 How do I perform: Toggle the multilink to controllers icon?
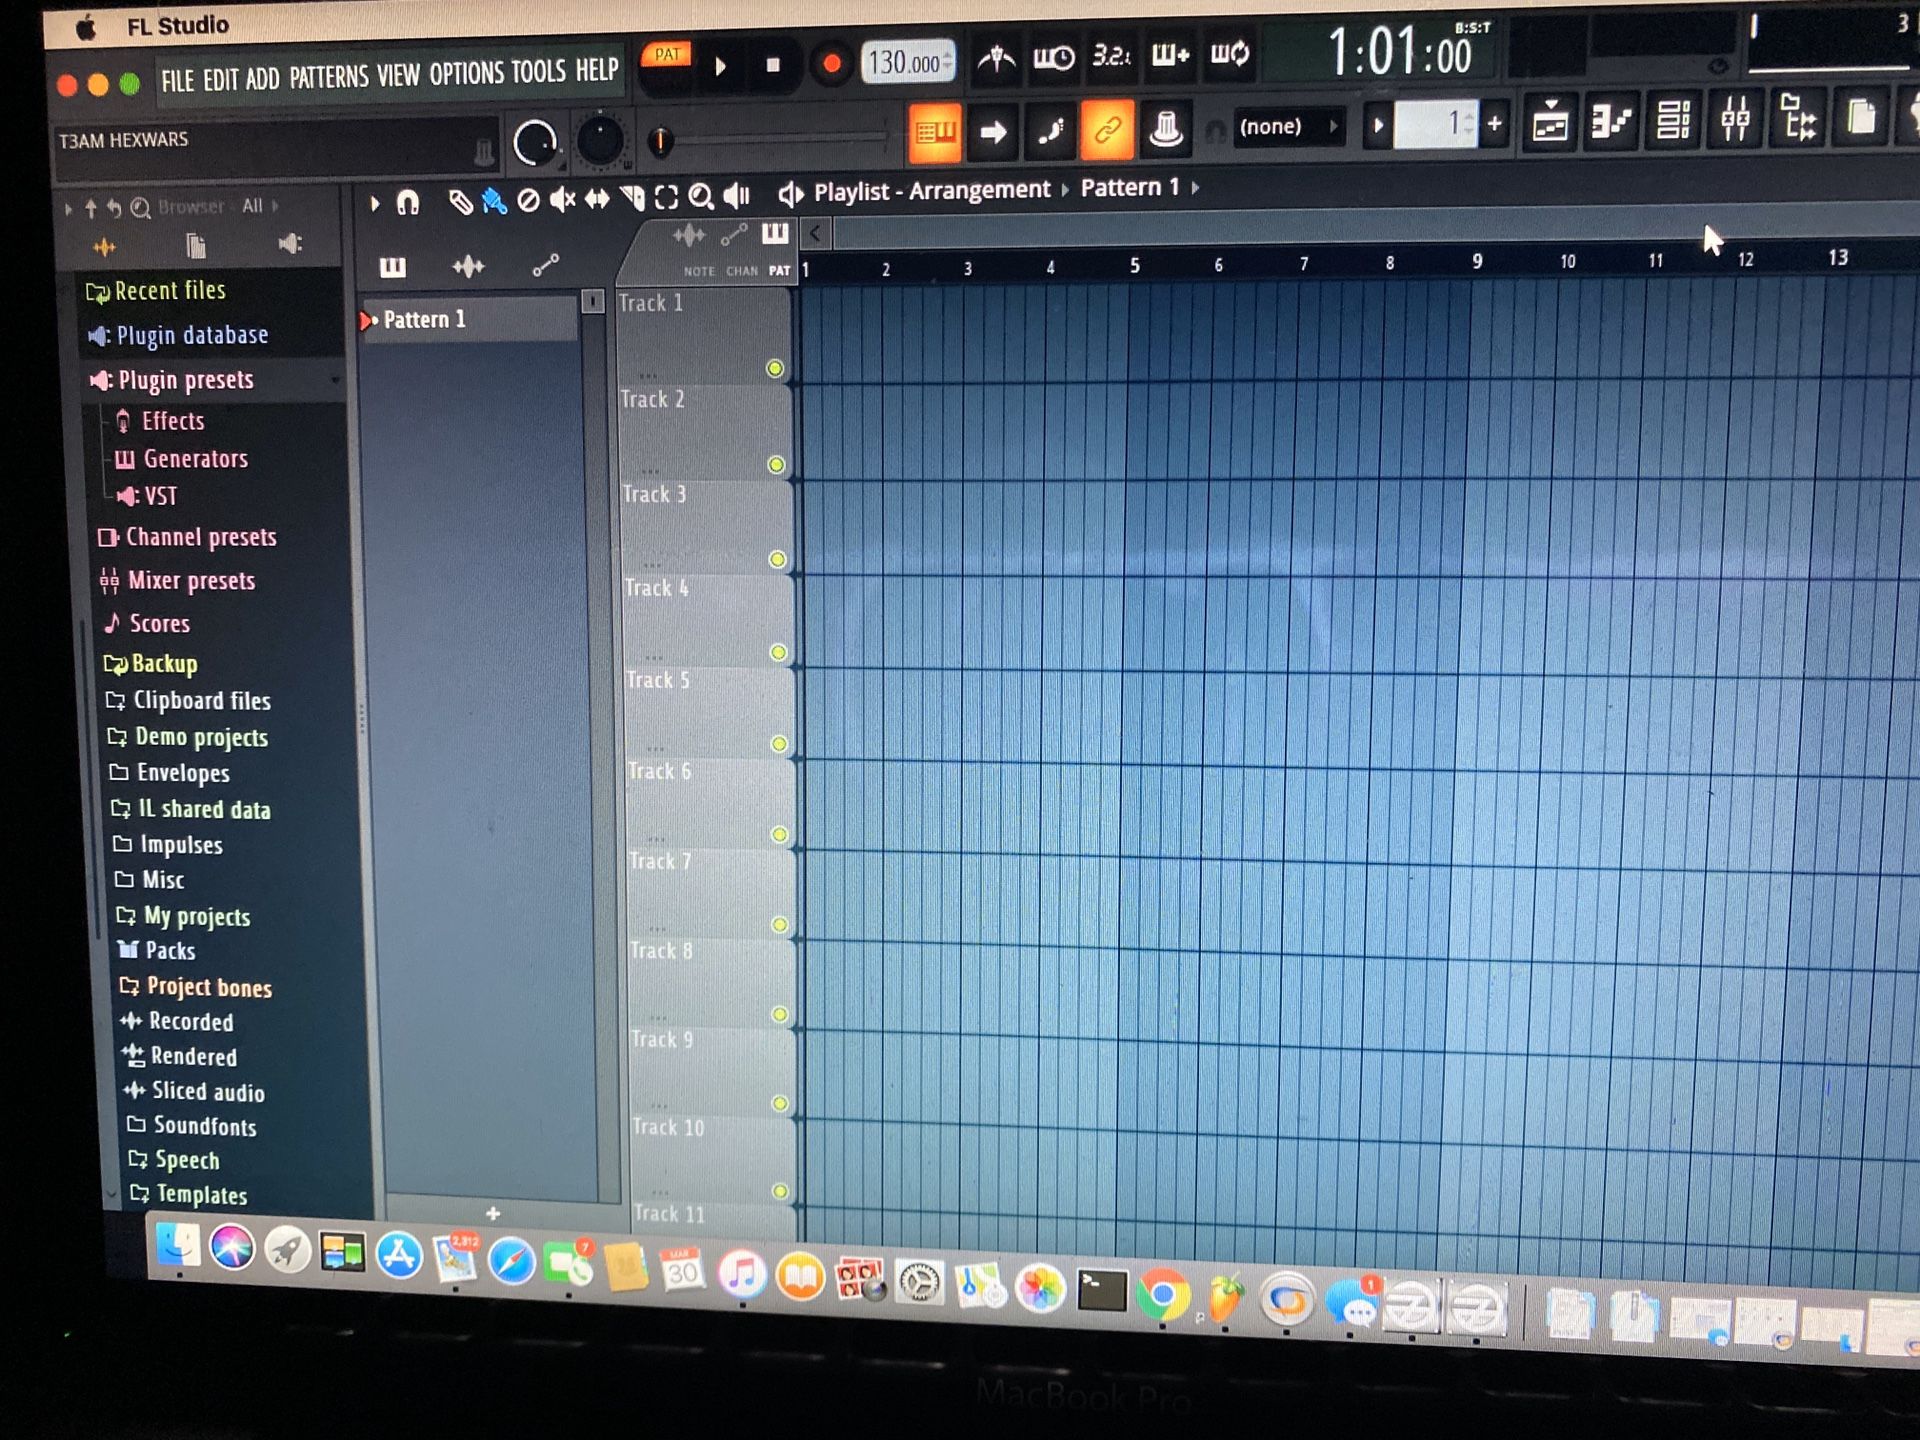(x=1107, y=129)
